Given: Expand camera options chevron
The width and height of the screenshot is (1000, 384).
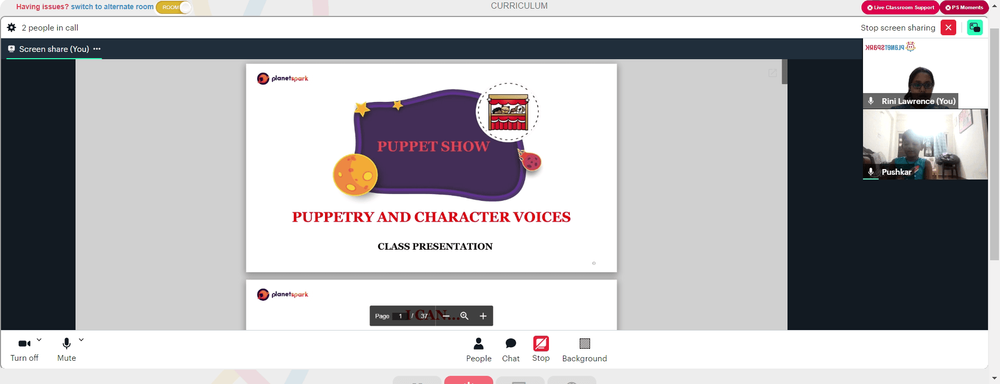Looking at the screenshot, I should 39,340.
